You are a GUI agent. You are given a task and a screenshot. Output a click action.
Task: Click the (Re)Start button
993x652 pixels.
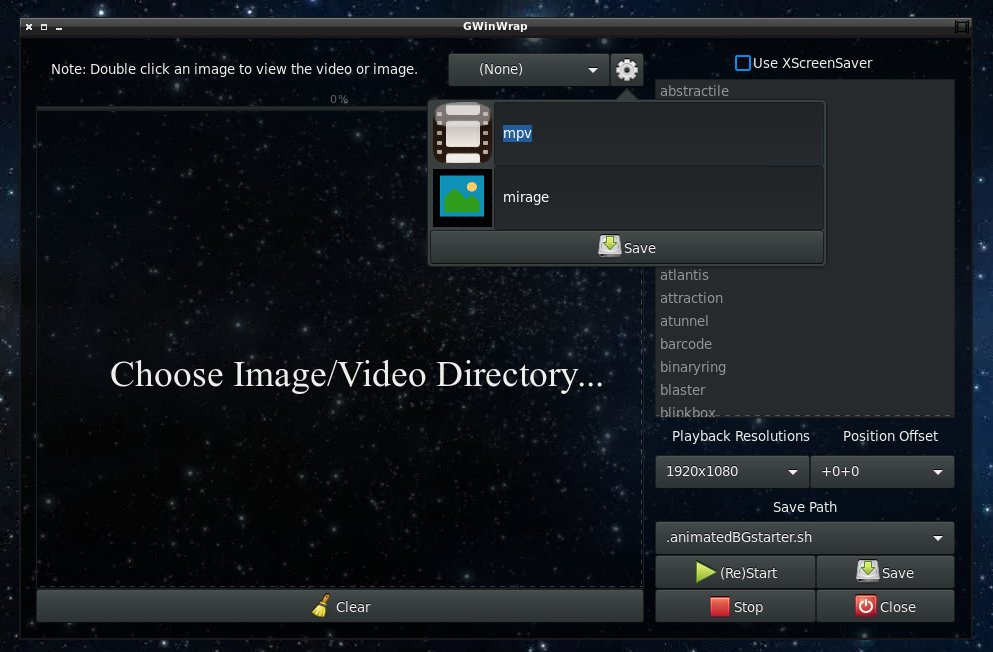735,572
